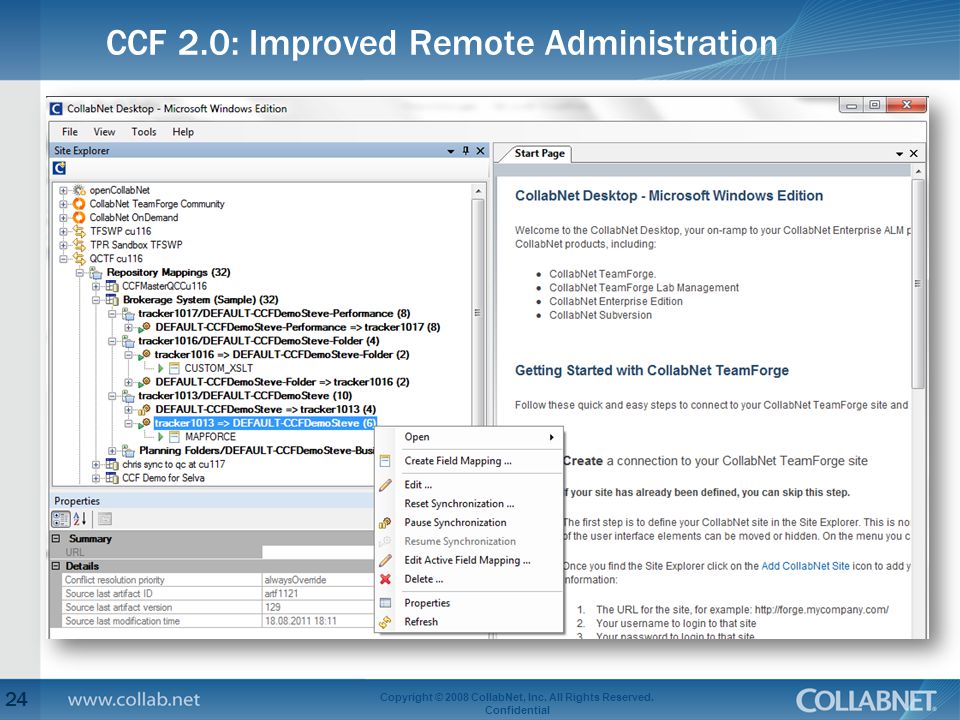960x720 pixels.
Task: Select tracker1016/DEFAULT-CCFDemoSteve-Folder (4) row
Action: coord(258,340)
